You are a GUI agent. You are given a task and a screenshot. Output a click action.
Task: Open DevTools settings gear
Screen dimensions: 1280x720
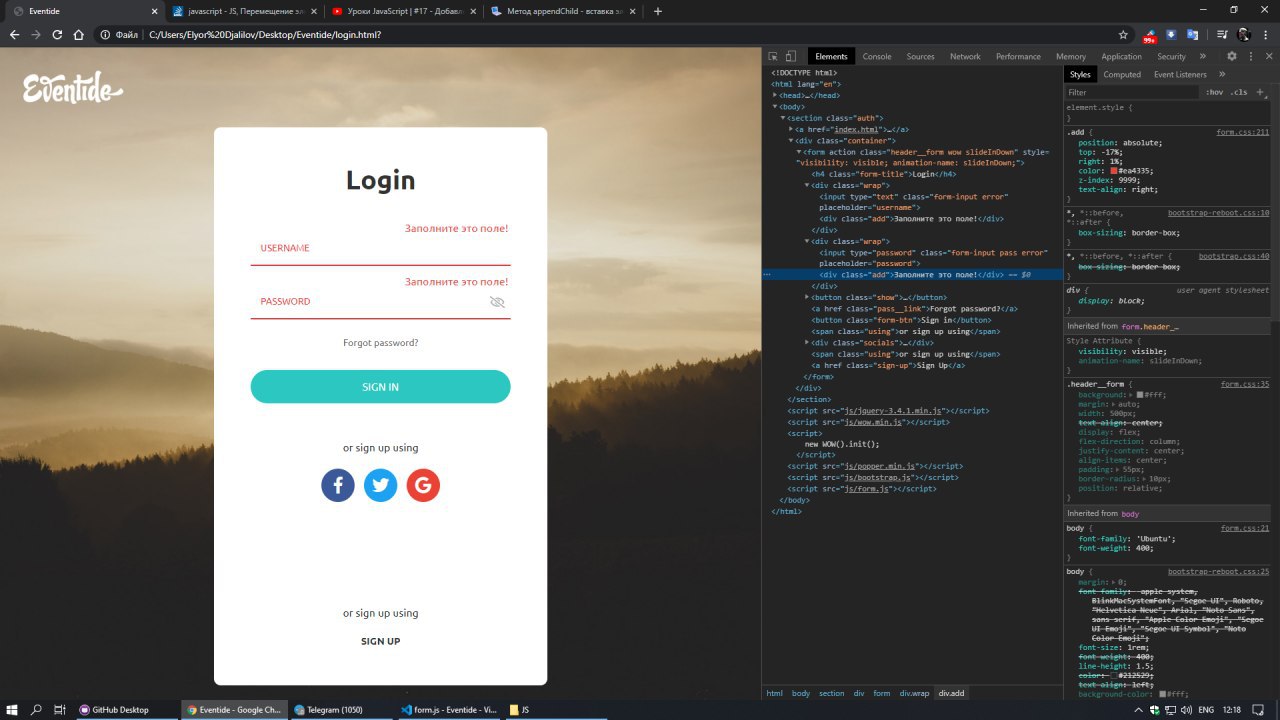(1232, 56)
